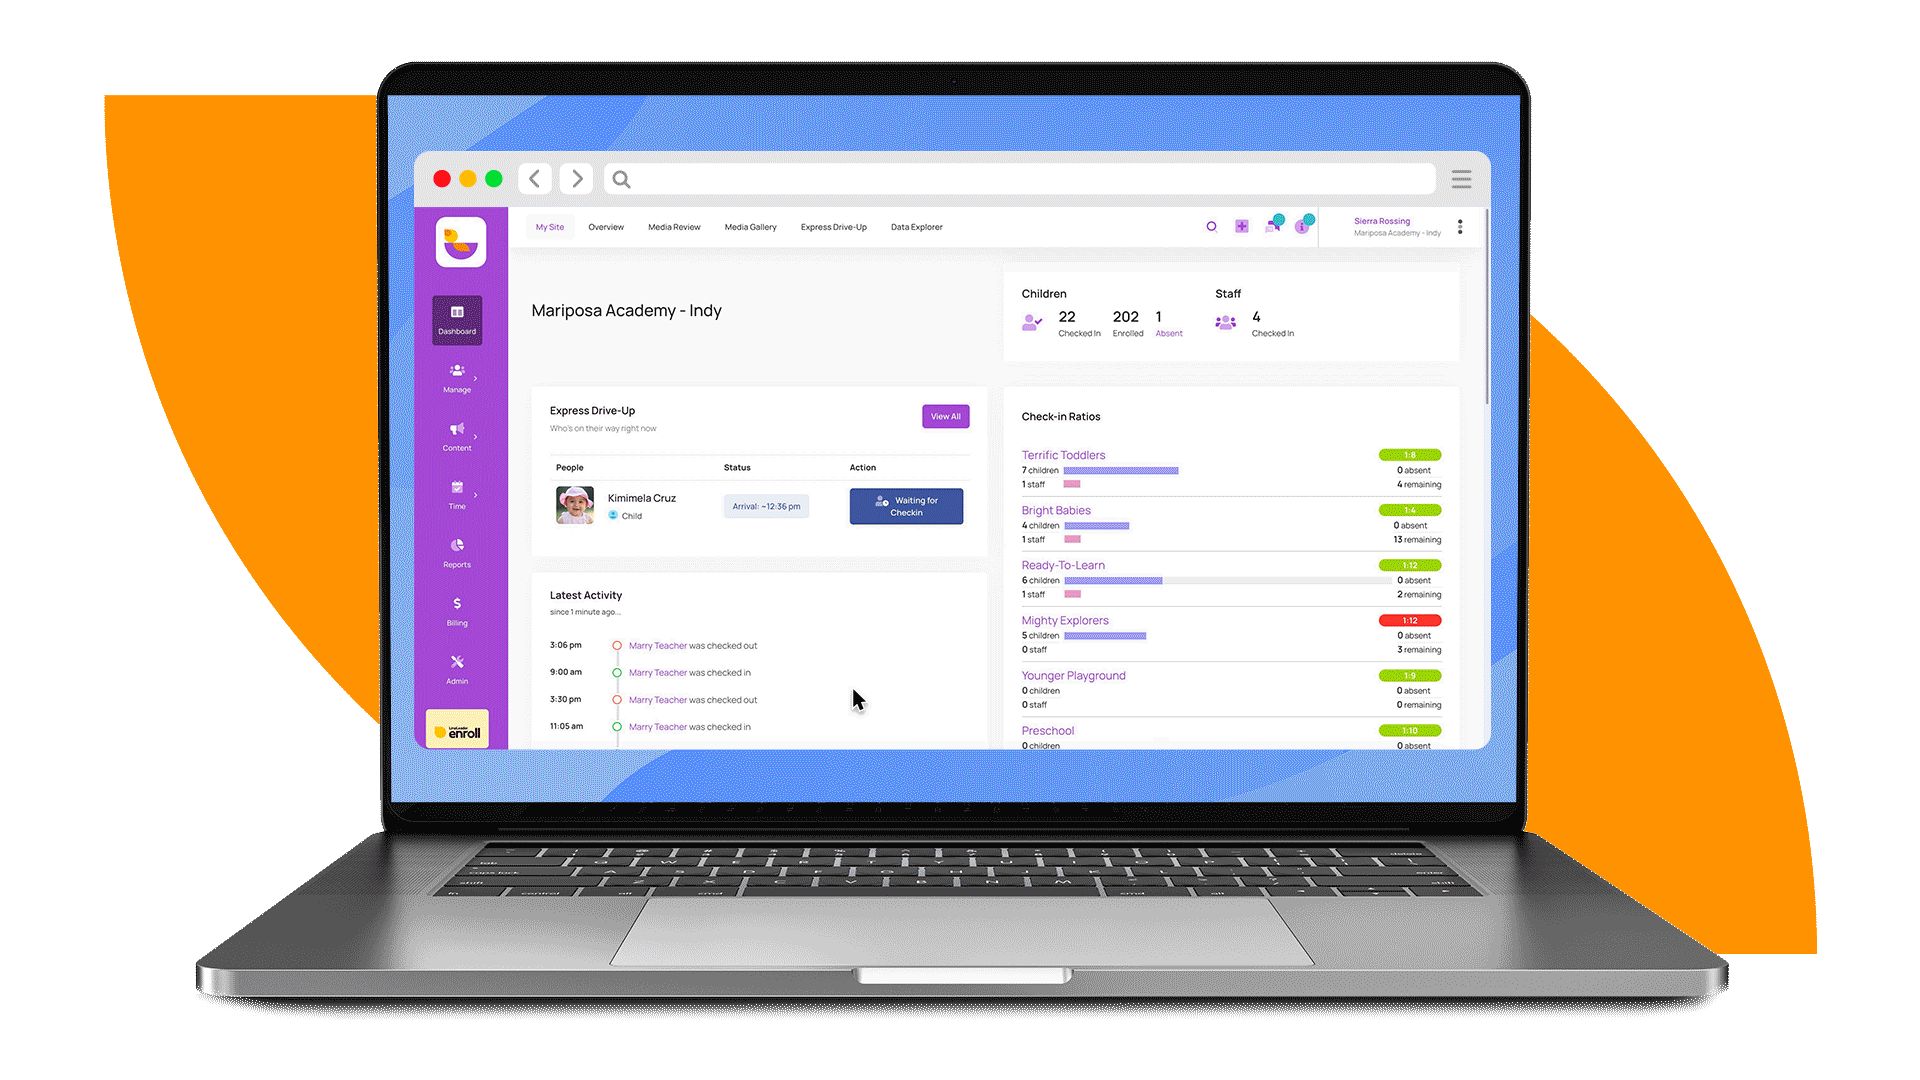This screenshot has height=1080, width=1920.
Task: Click the Enroll button icon
Action: click(x=459, y=729)
